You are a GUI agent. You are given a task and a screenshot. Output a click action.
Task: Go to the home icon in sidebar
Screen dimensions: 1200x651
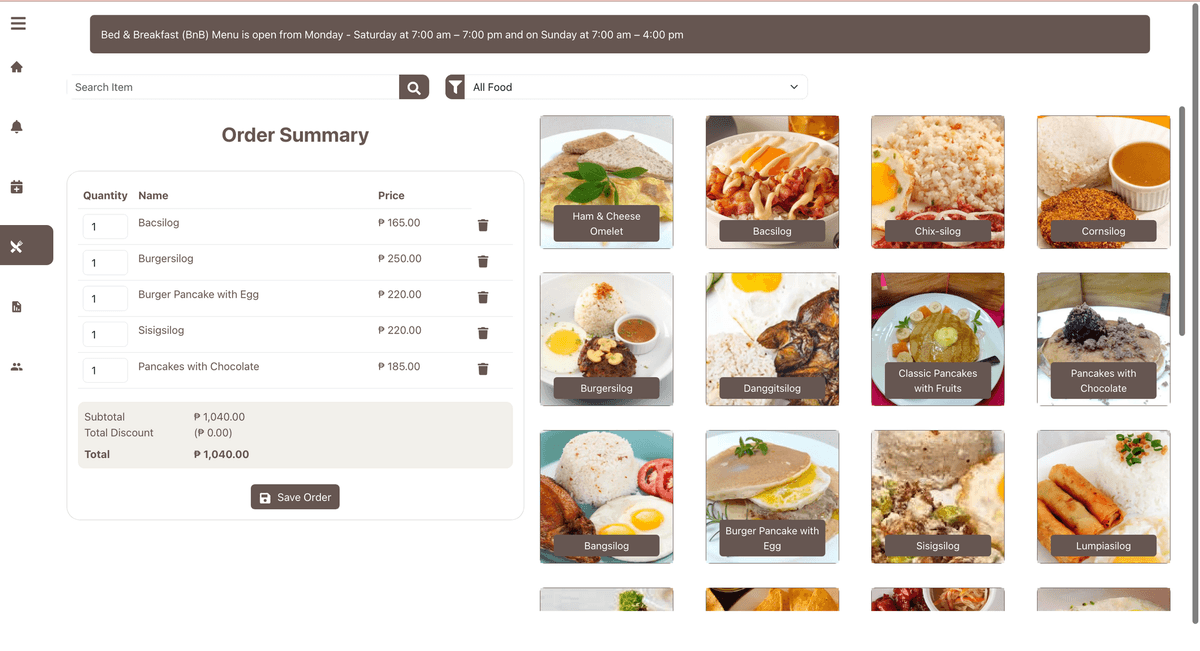pos(16,67)
